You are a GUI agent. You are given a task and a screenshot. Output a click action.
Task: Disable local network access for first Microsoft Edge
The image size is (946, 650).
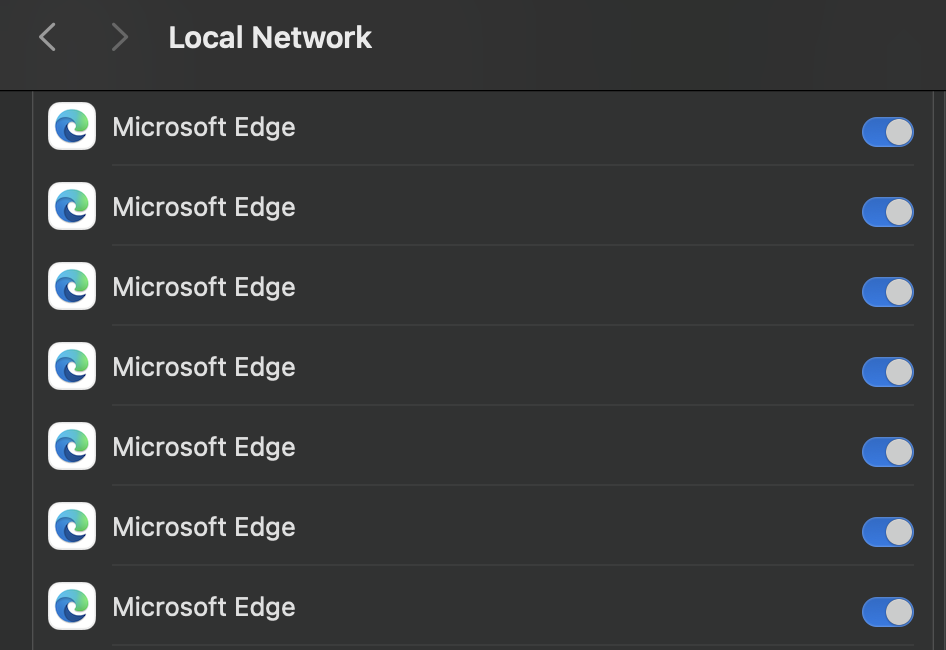coord(887,132)
